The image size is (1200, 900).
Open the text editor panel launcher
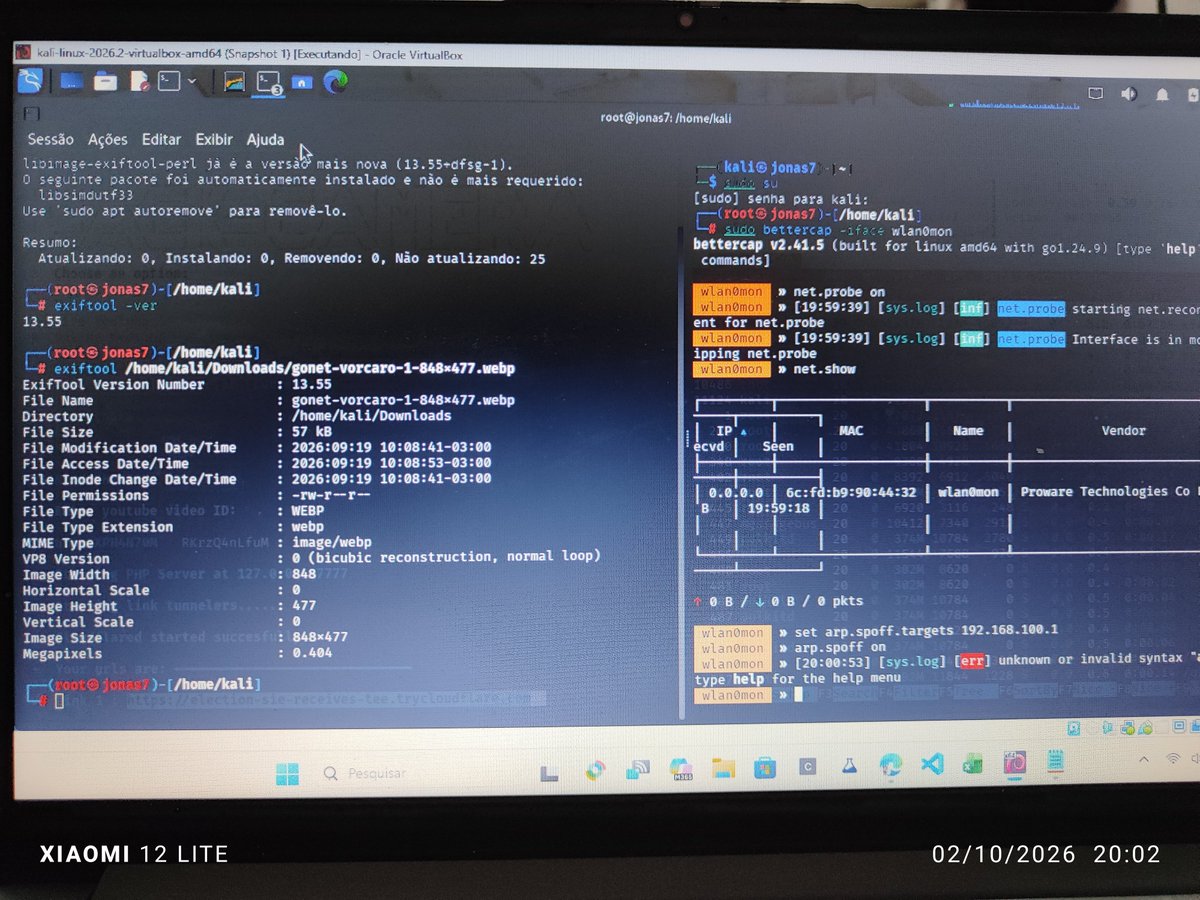(139, 81)
